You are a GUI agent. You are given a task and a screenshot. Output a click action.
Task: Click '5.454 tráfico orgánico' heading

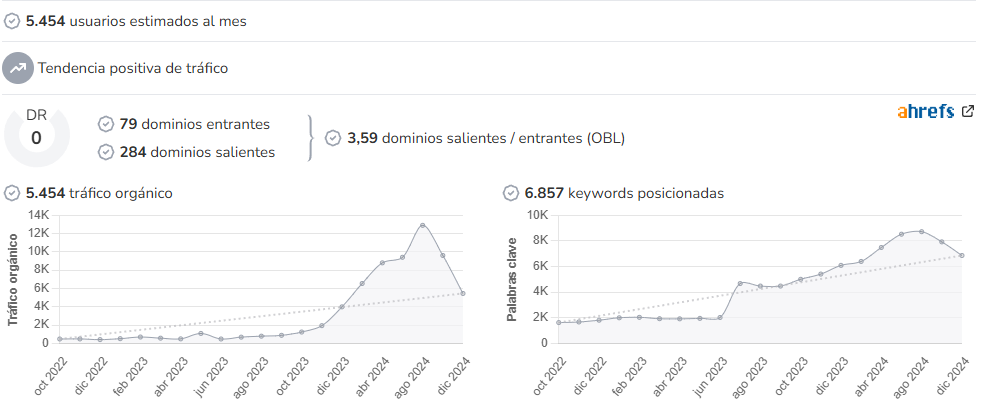(99, 193)
